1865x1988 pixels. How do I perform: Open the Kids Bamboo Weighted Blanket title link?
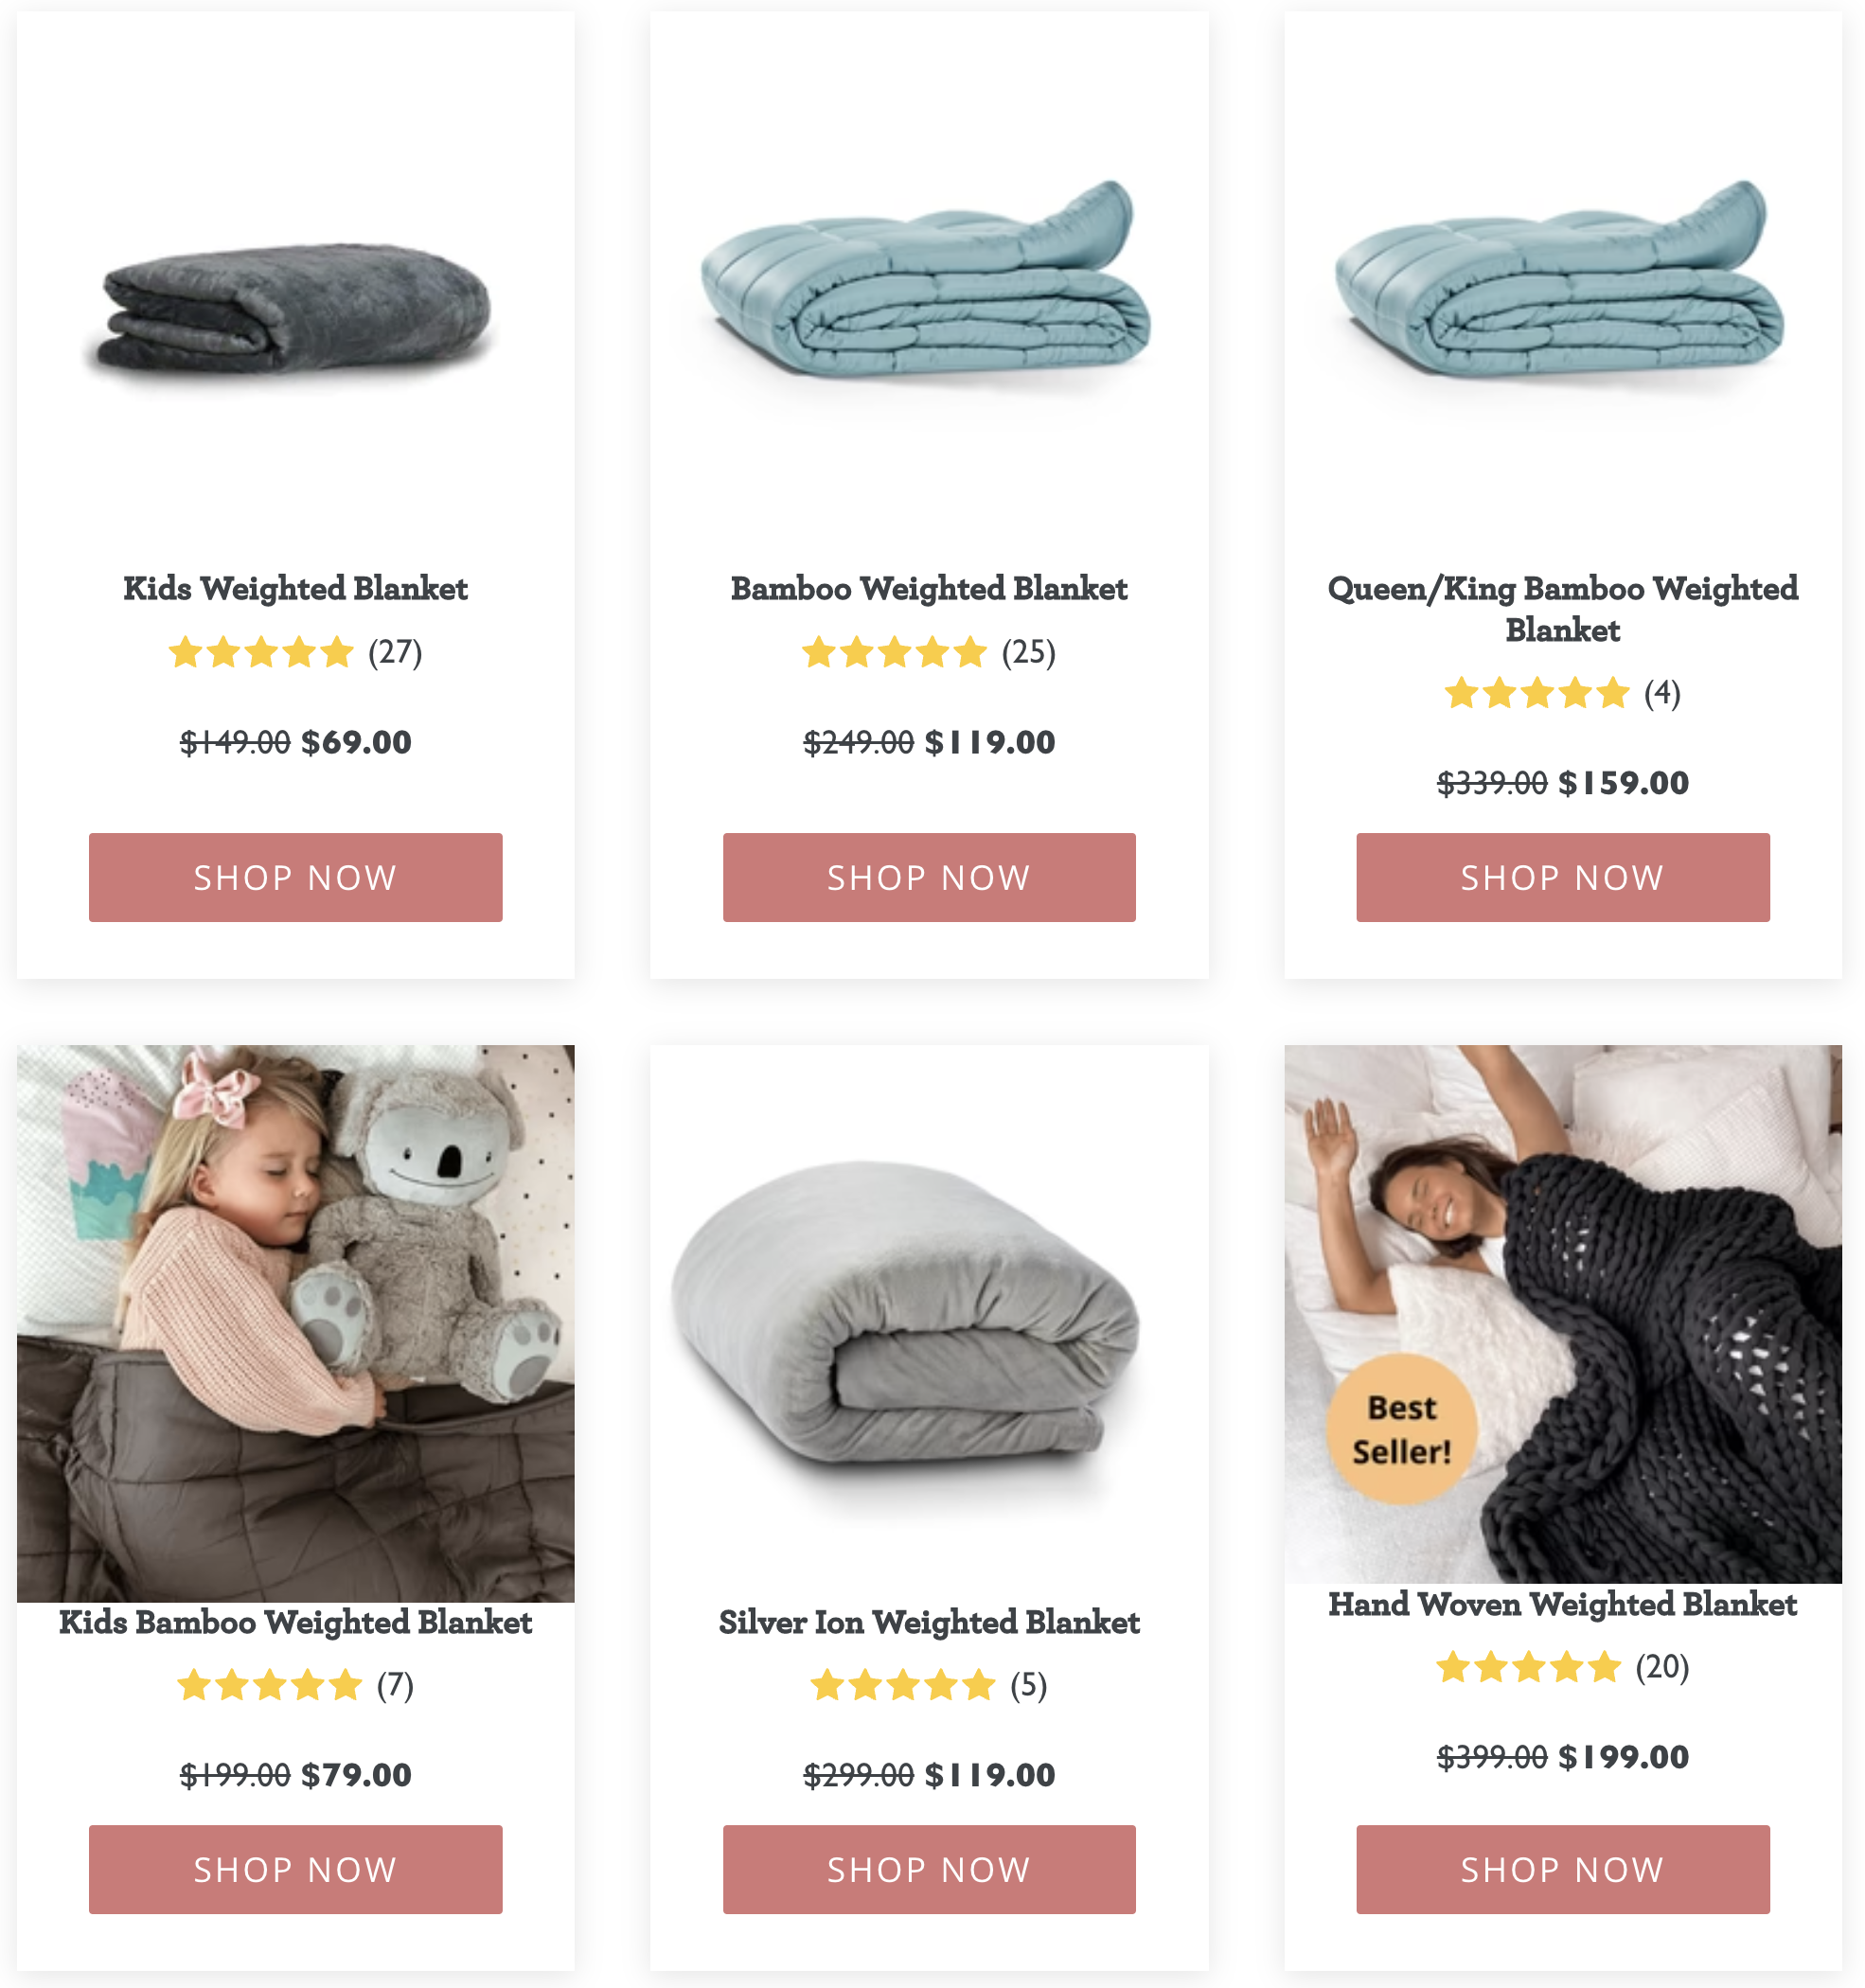click(295, 1621)
